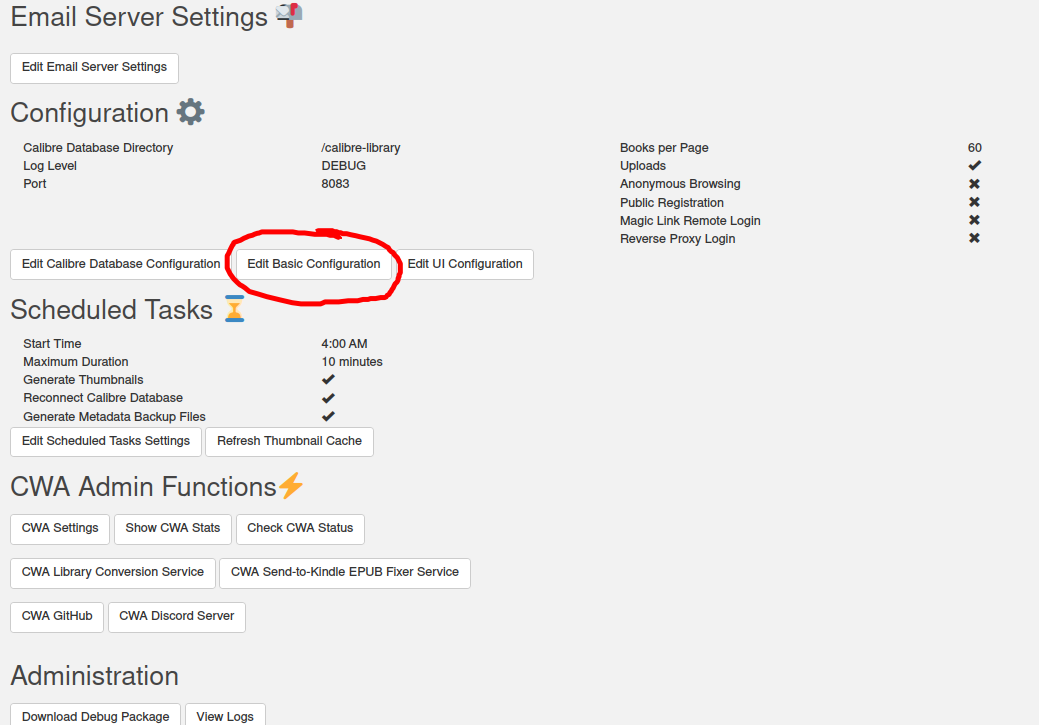Screen dimensions: 1039x725
Task: Click the cross icon for Reverse Proxy Login
Action: (974, 238)
